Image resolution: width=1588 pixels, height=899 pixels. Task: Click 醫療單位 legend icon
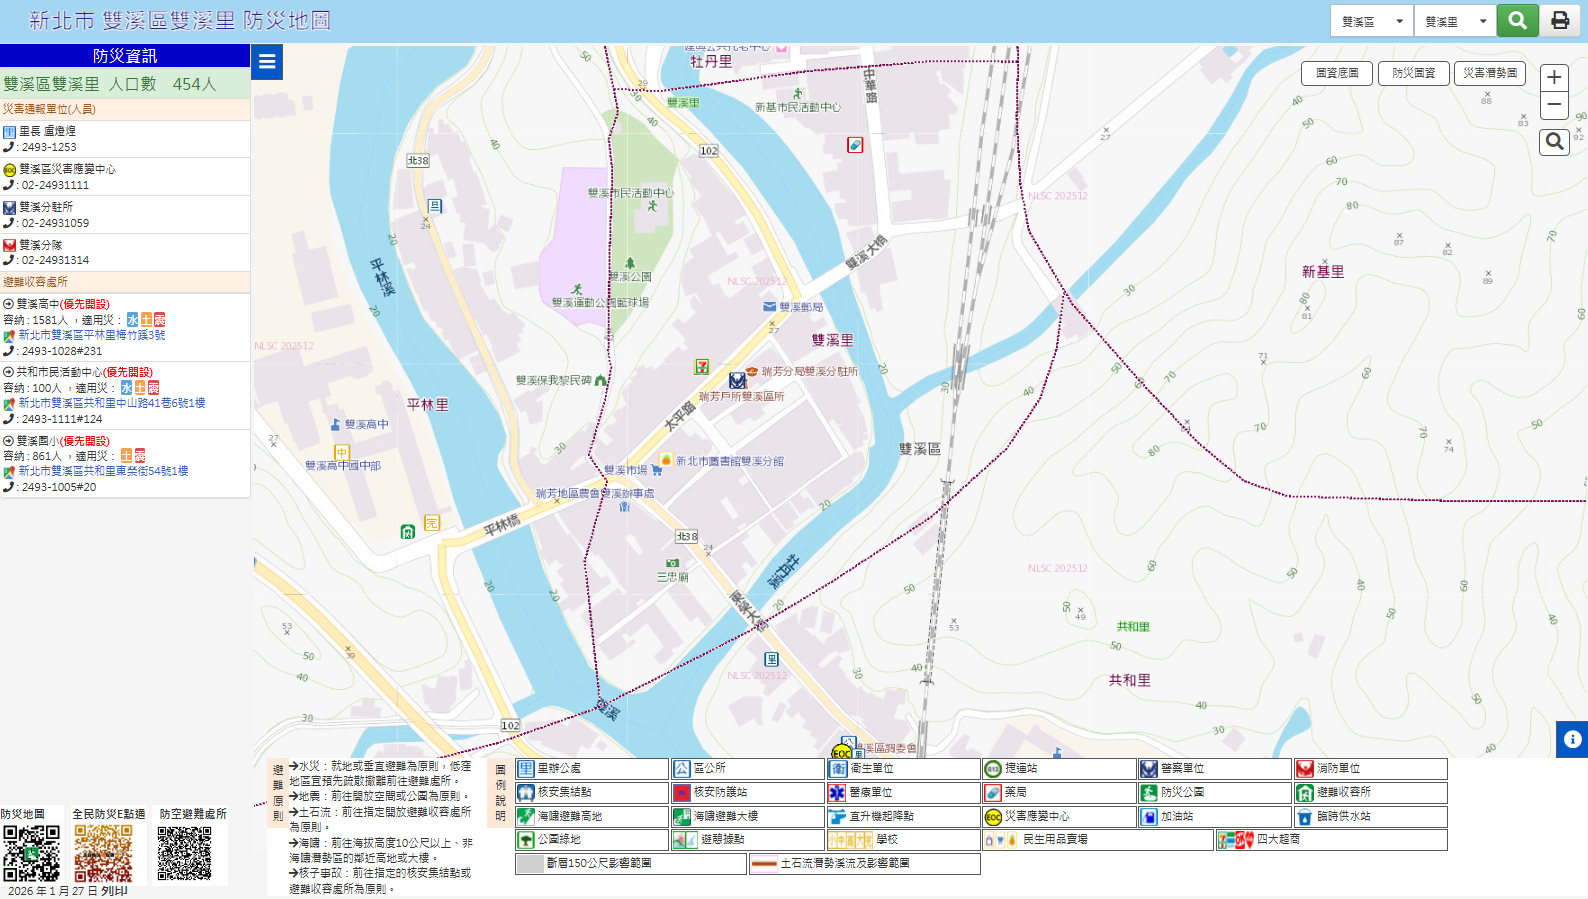(838, 792)
